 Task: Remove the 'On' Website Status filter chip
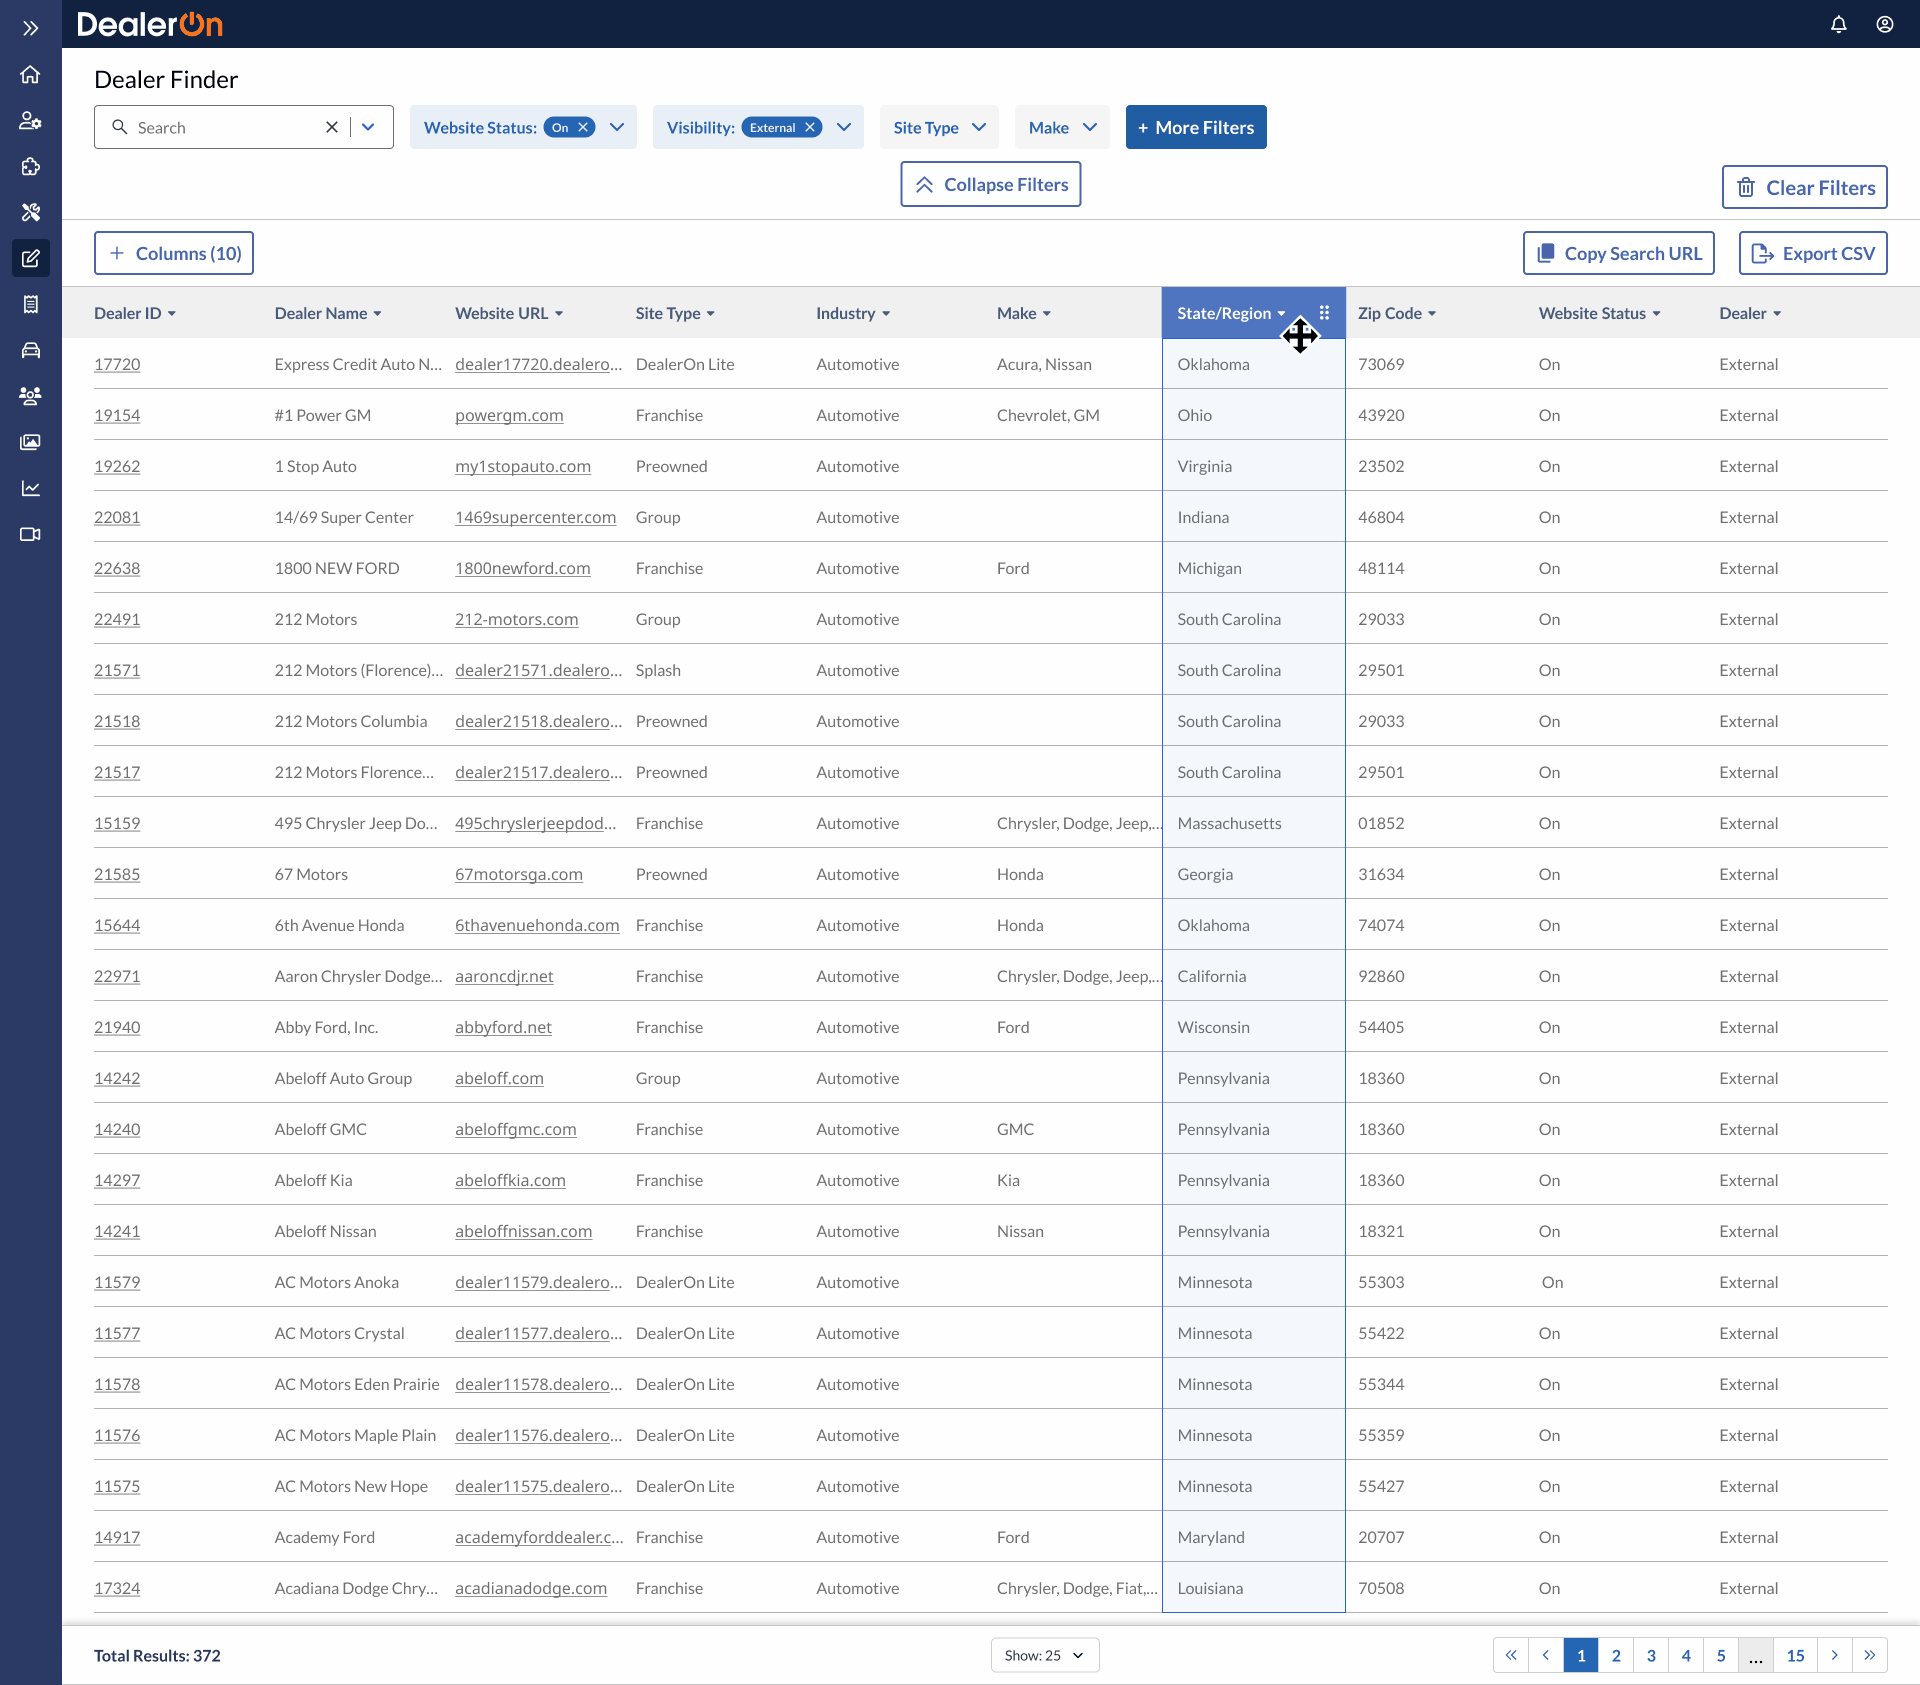(x=583, y=127)
